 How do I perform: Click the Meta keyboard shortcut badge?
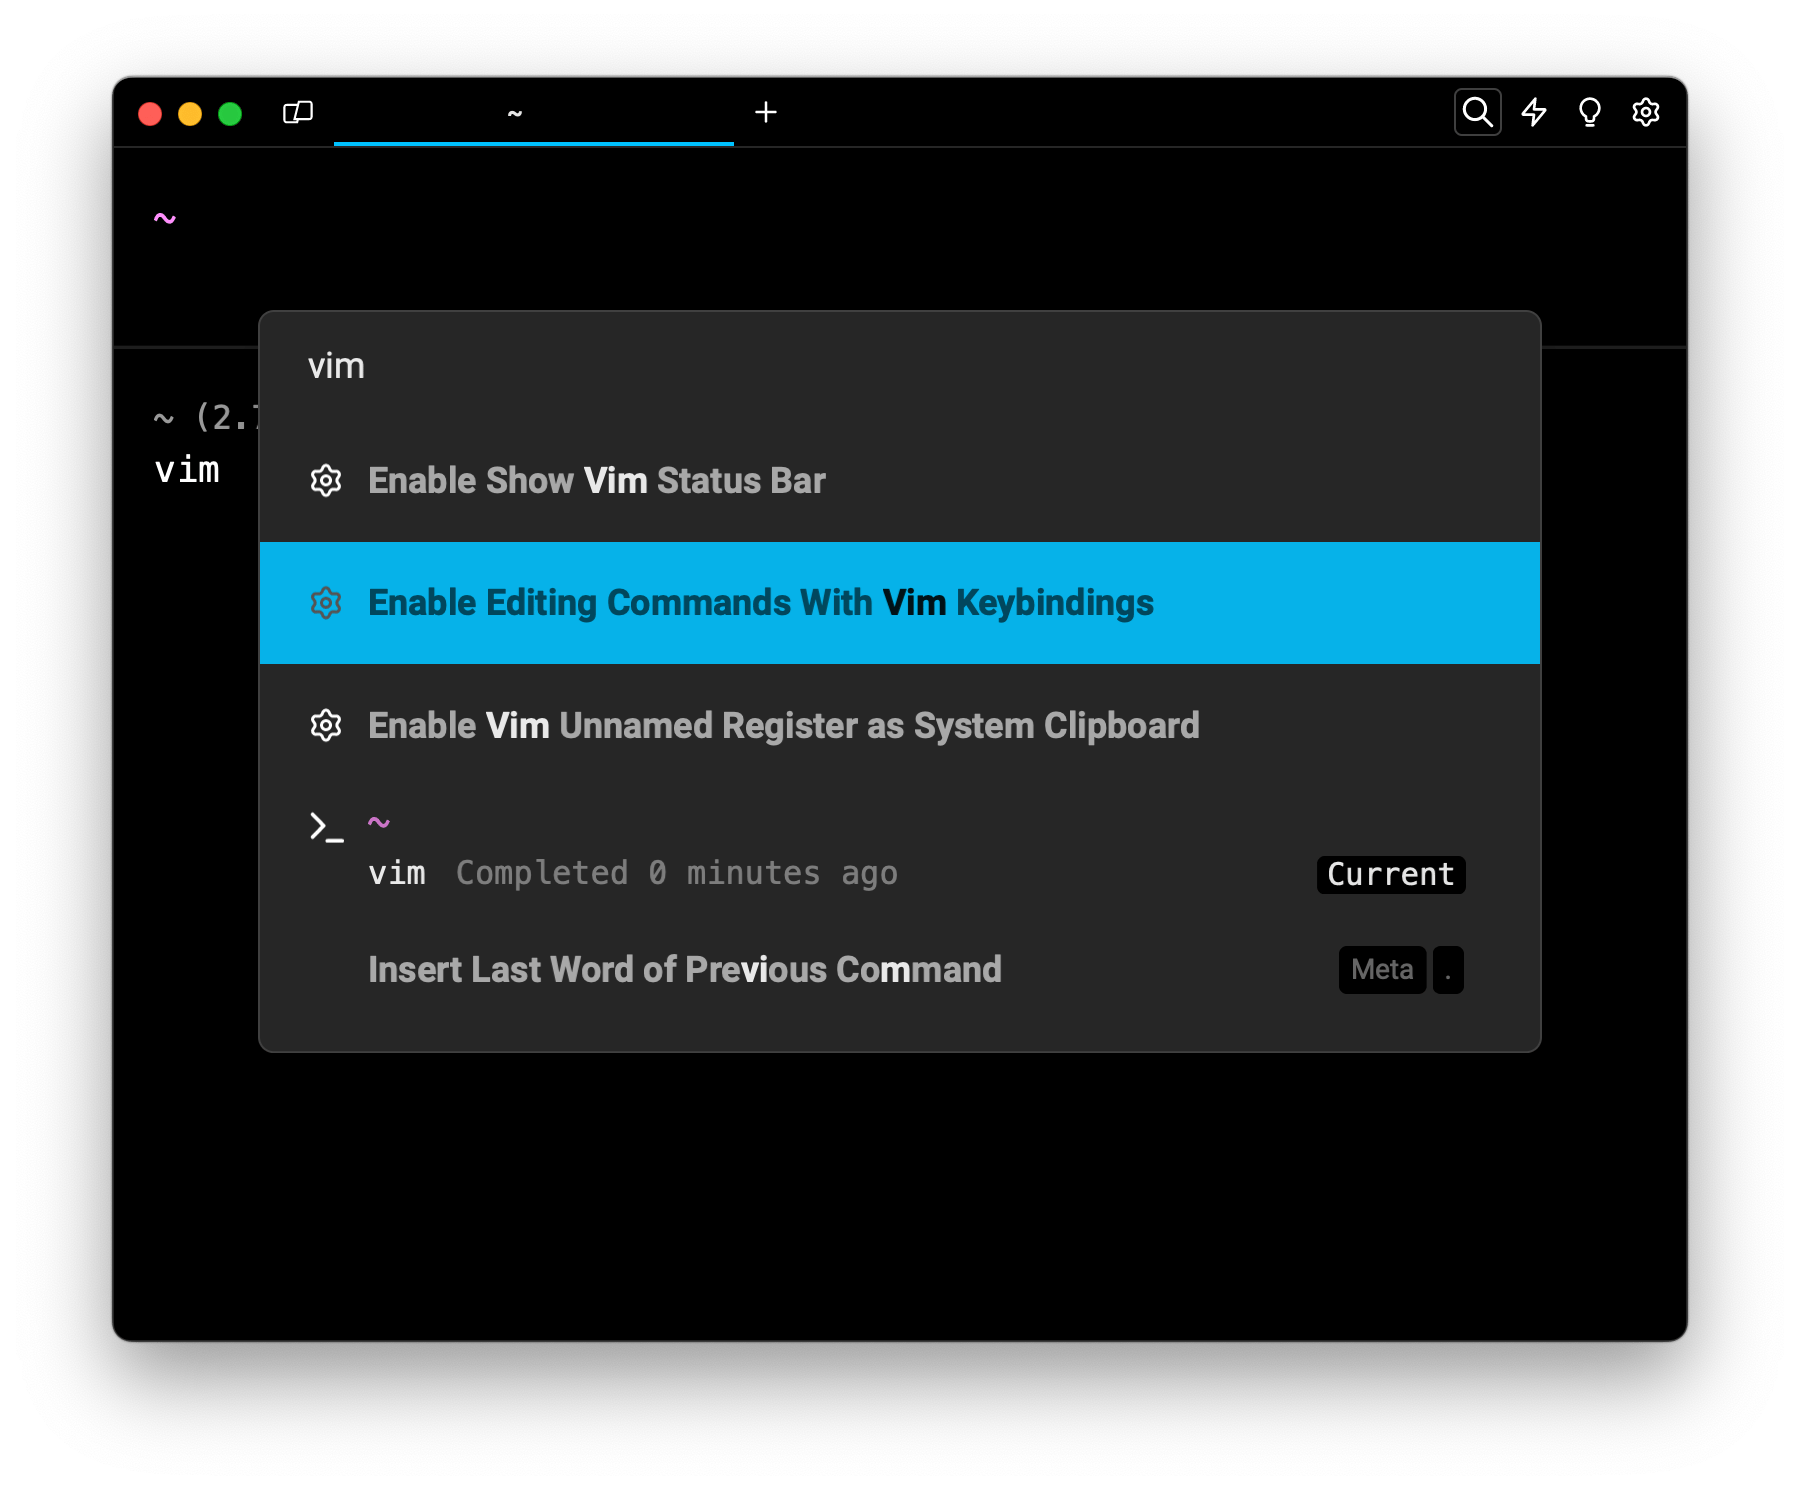(1382, 970)
